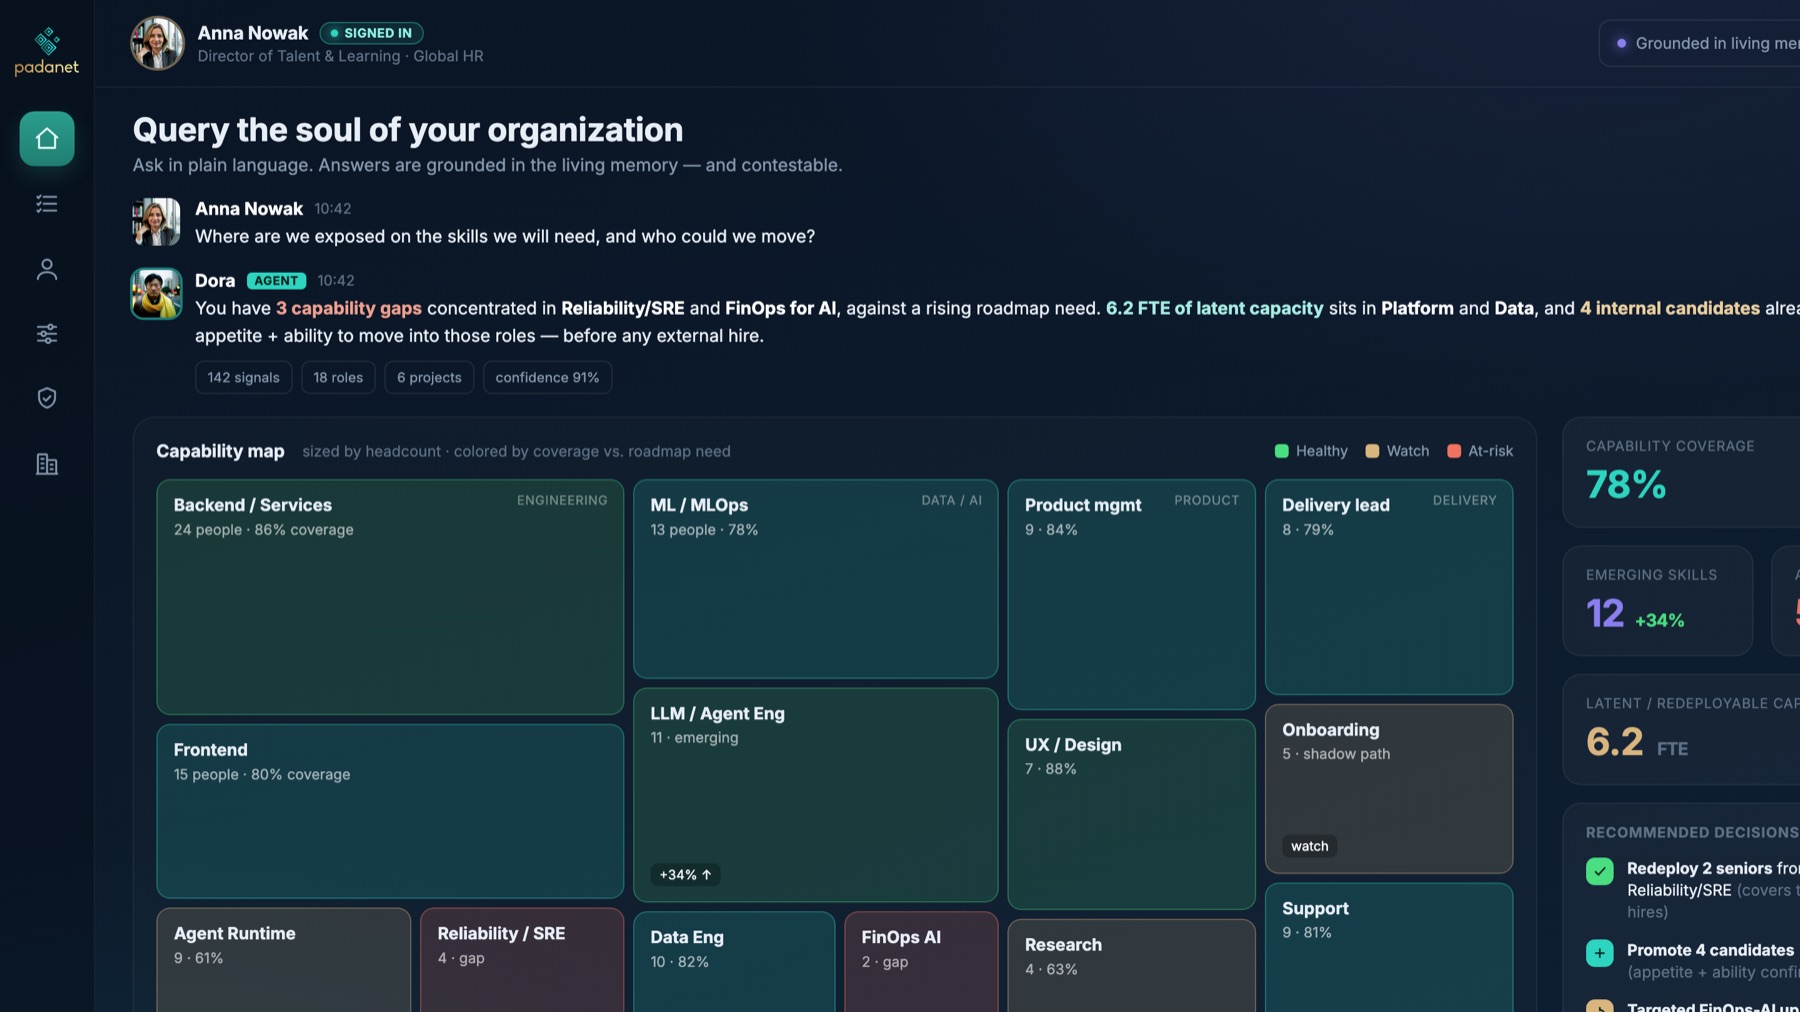Click the +34% badge on LLM tile

[685, 875]
